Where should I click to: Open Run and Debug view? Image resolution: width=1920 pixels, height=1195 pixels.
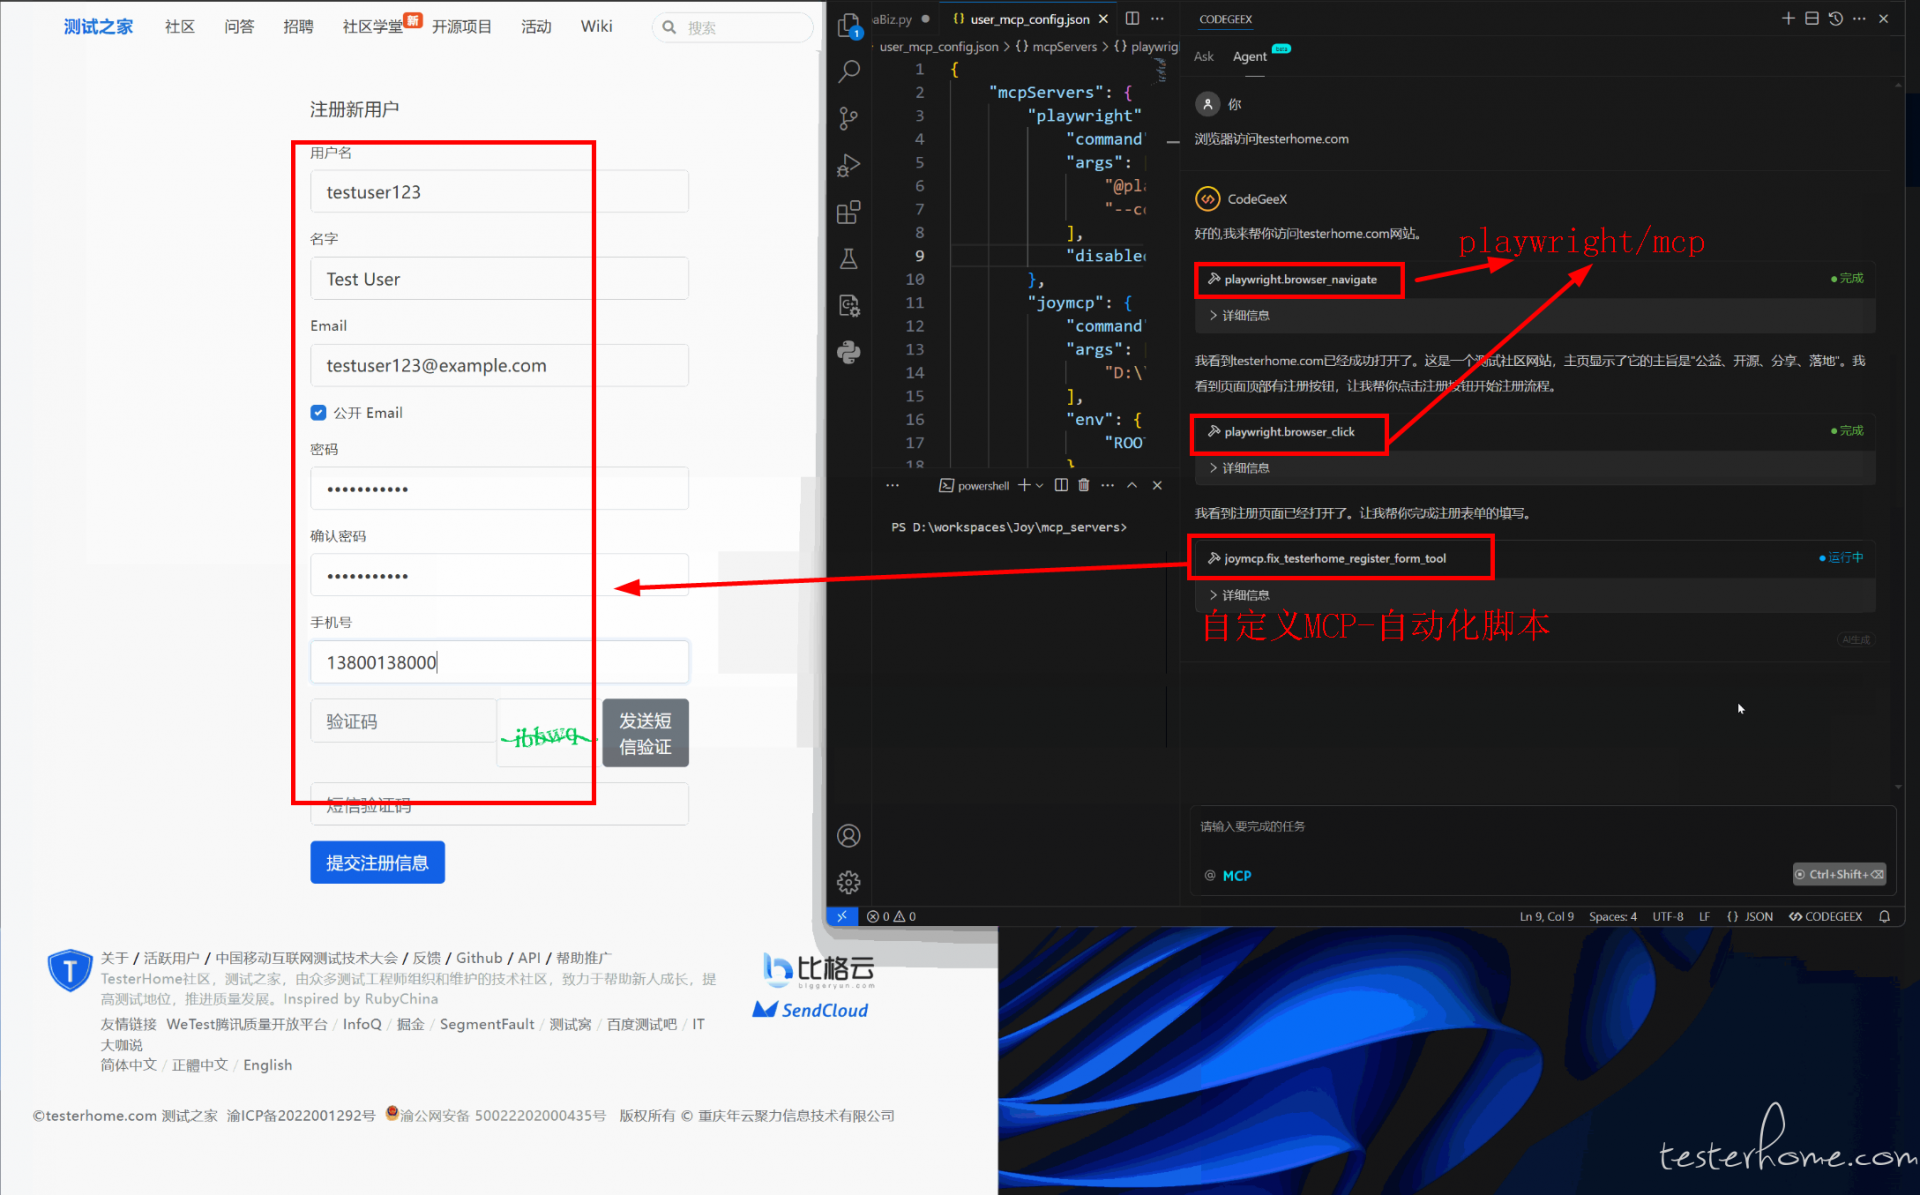pyautogui.click(x=849, y=165)
